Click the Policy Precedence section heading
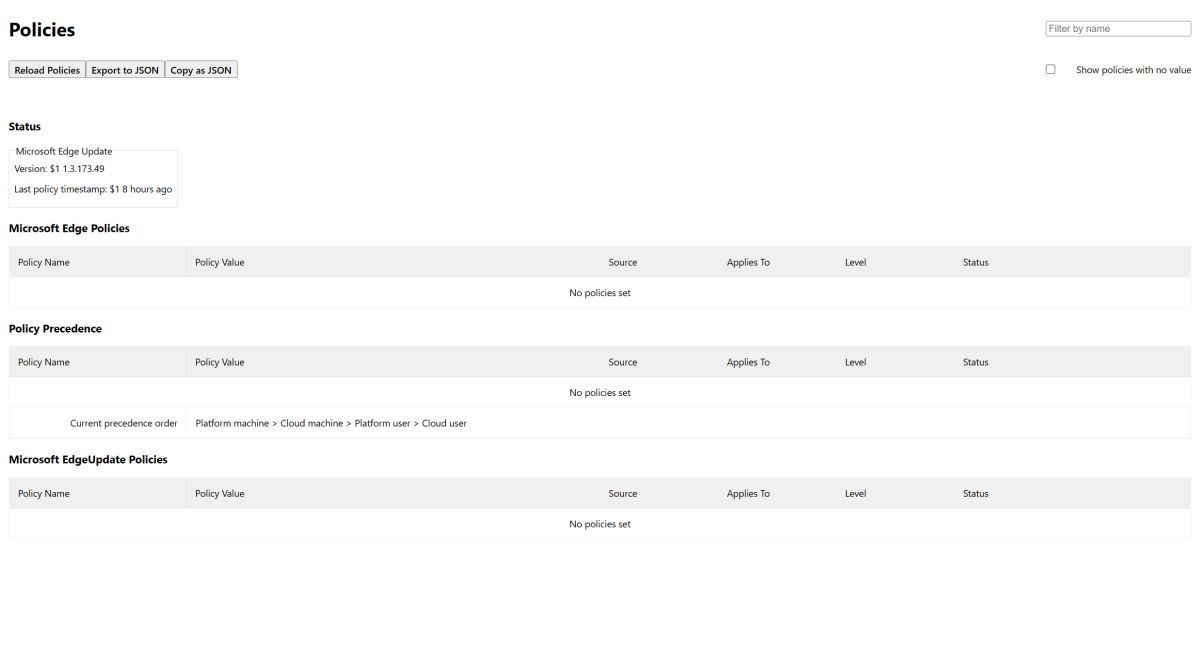This screenshot has height=665, width=1200. 55,329
